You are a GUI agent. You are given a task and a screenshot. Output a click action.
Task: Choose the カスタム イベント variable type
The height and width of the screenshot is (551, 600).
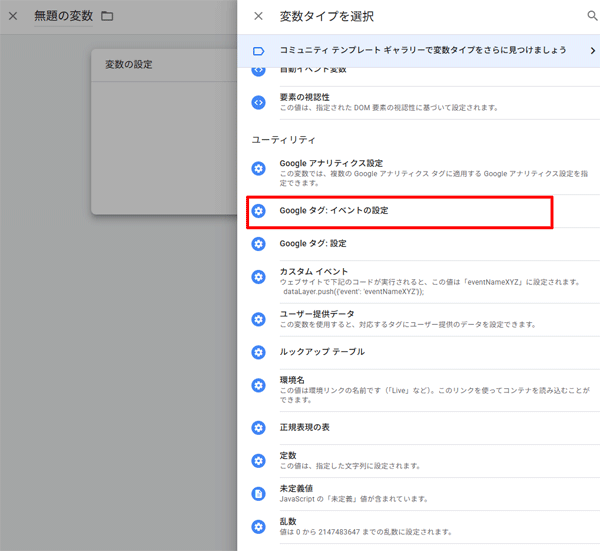[x=315, y=271]
